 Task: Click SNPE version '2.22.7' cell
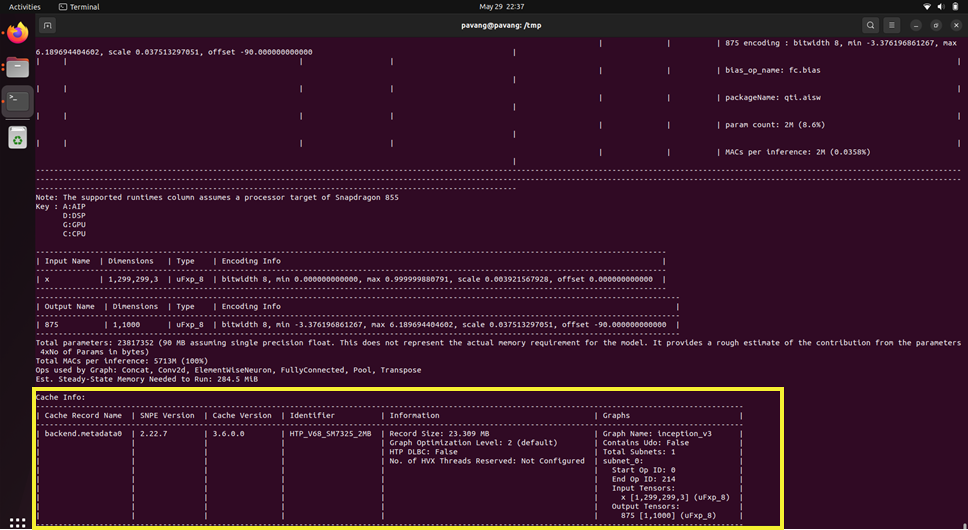(x=154, y=433)
